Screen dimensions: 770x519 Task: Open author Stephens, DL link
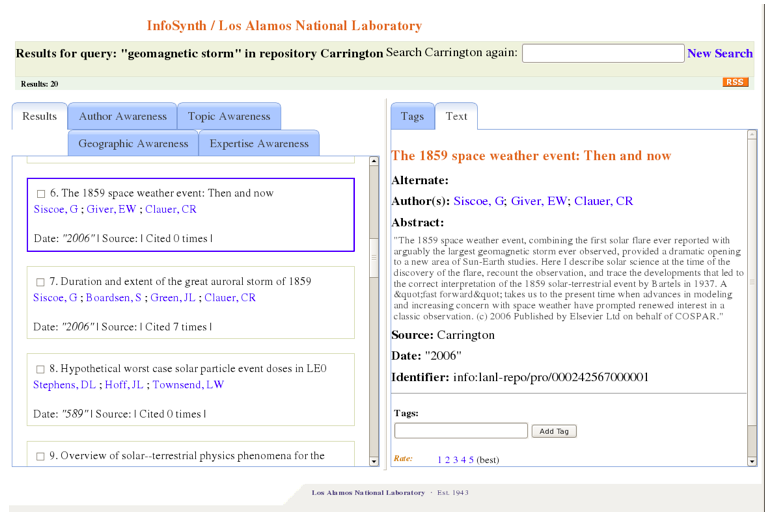pyautogui.click(x=64, y=385)
